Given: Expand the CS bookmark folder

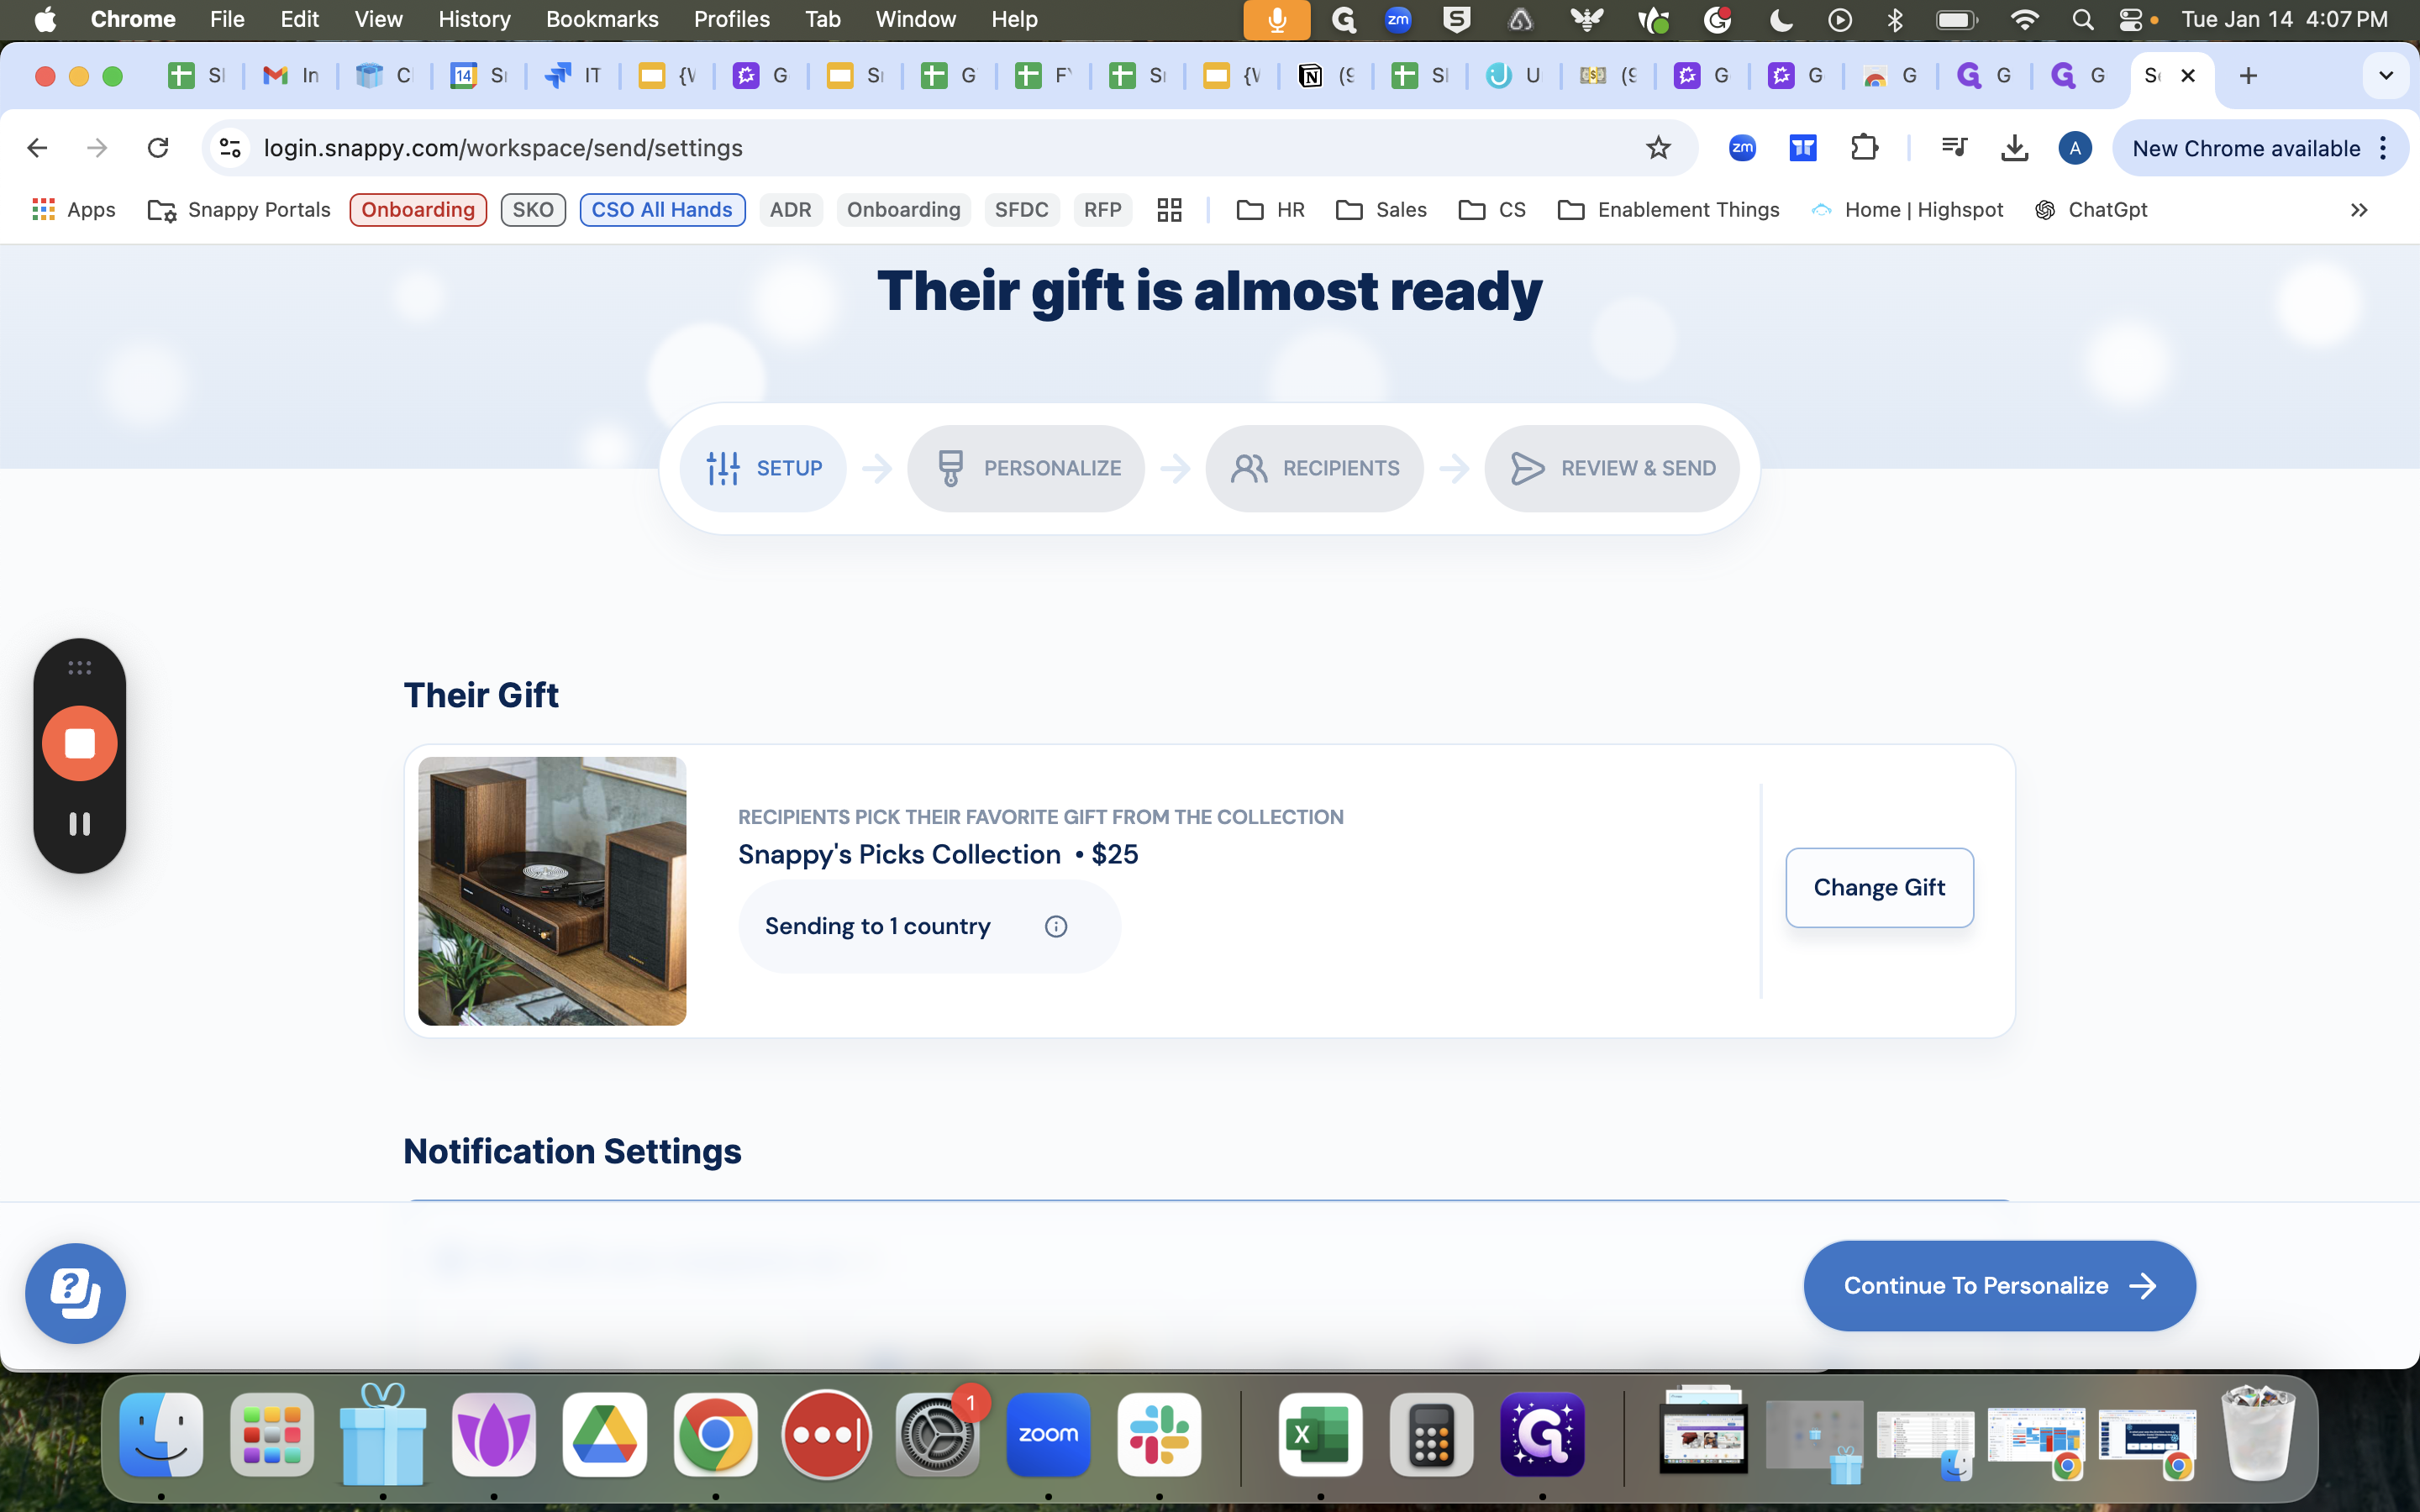Looking at the screenshot, I should click(x=1492, y=210).
